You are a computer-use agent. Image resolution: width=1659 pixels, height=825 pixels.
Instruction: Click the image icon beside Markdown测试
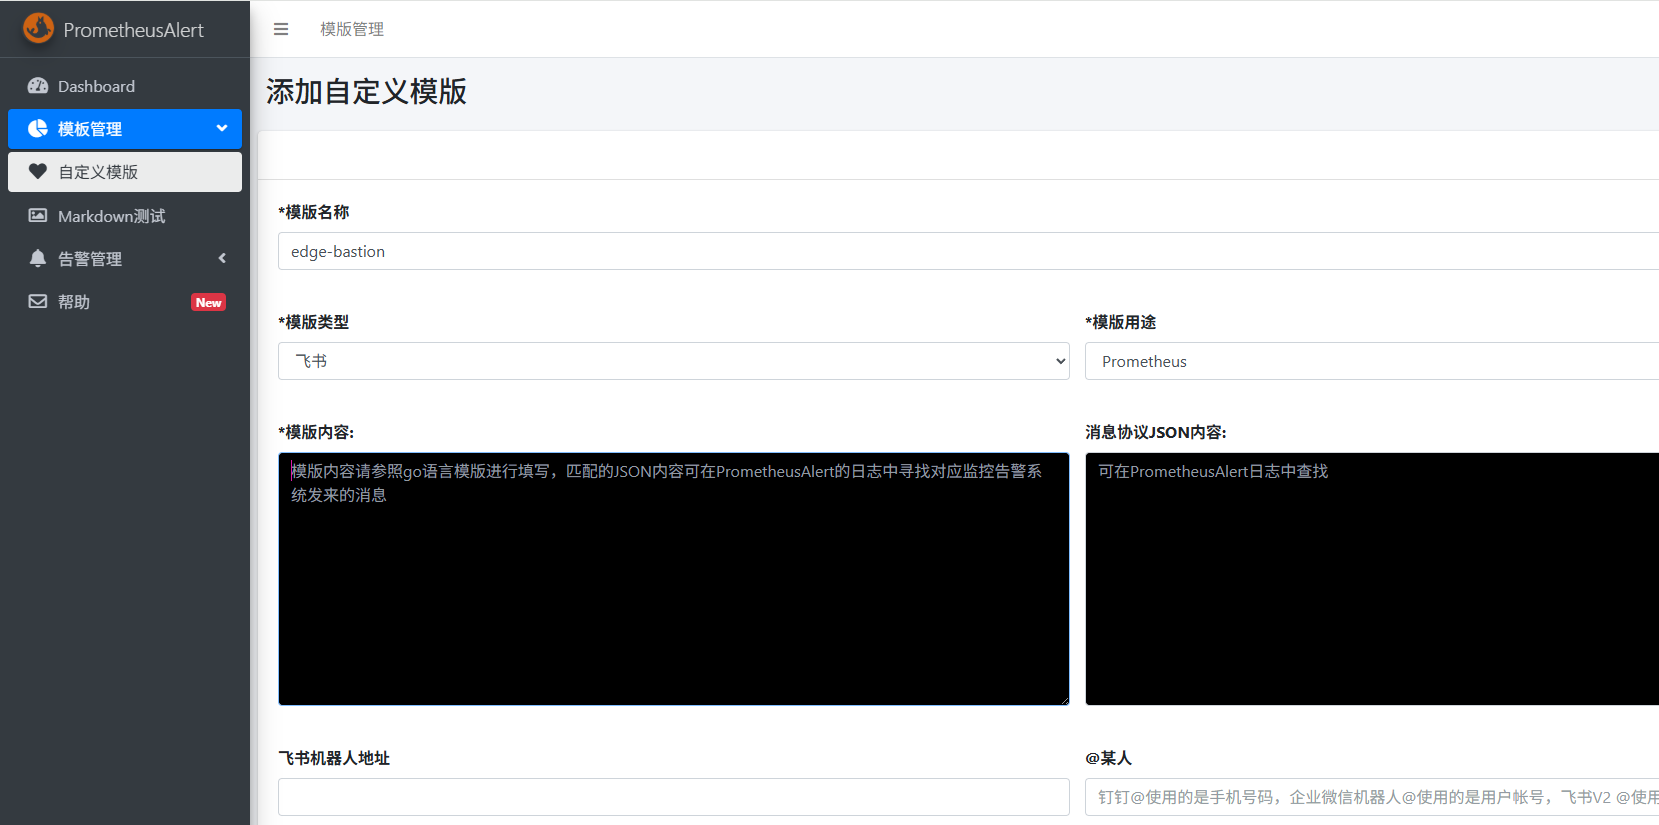pyautogui.click(x=38, y=215)
